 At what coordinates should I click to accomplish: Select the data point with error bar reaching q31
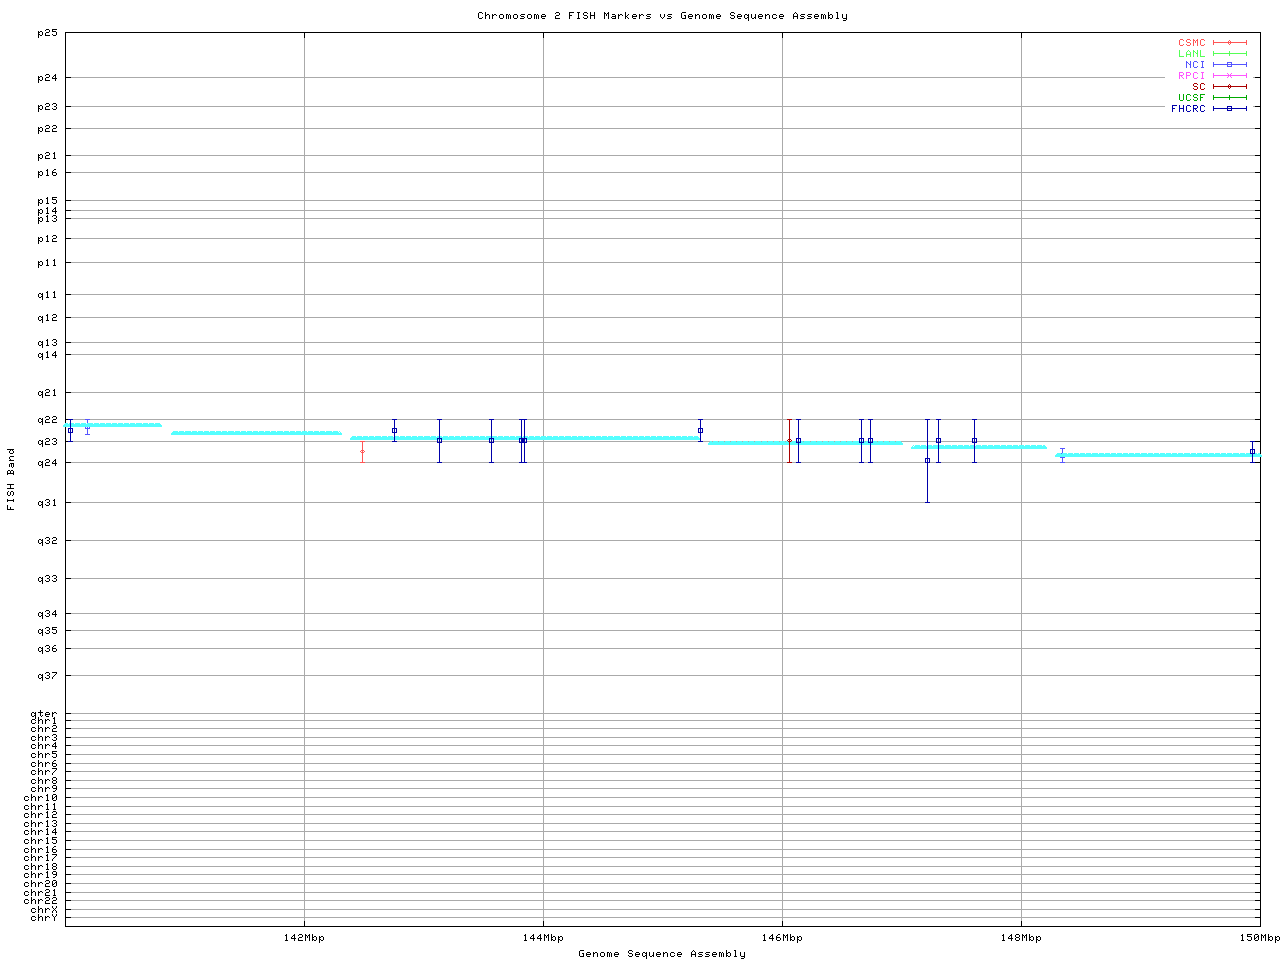[927, 460]
